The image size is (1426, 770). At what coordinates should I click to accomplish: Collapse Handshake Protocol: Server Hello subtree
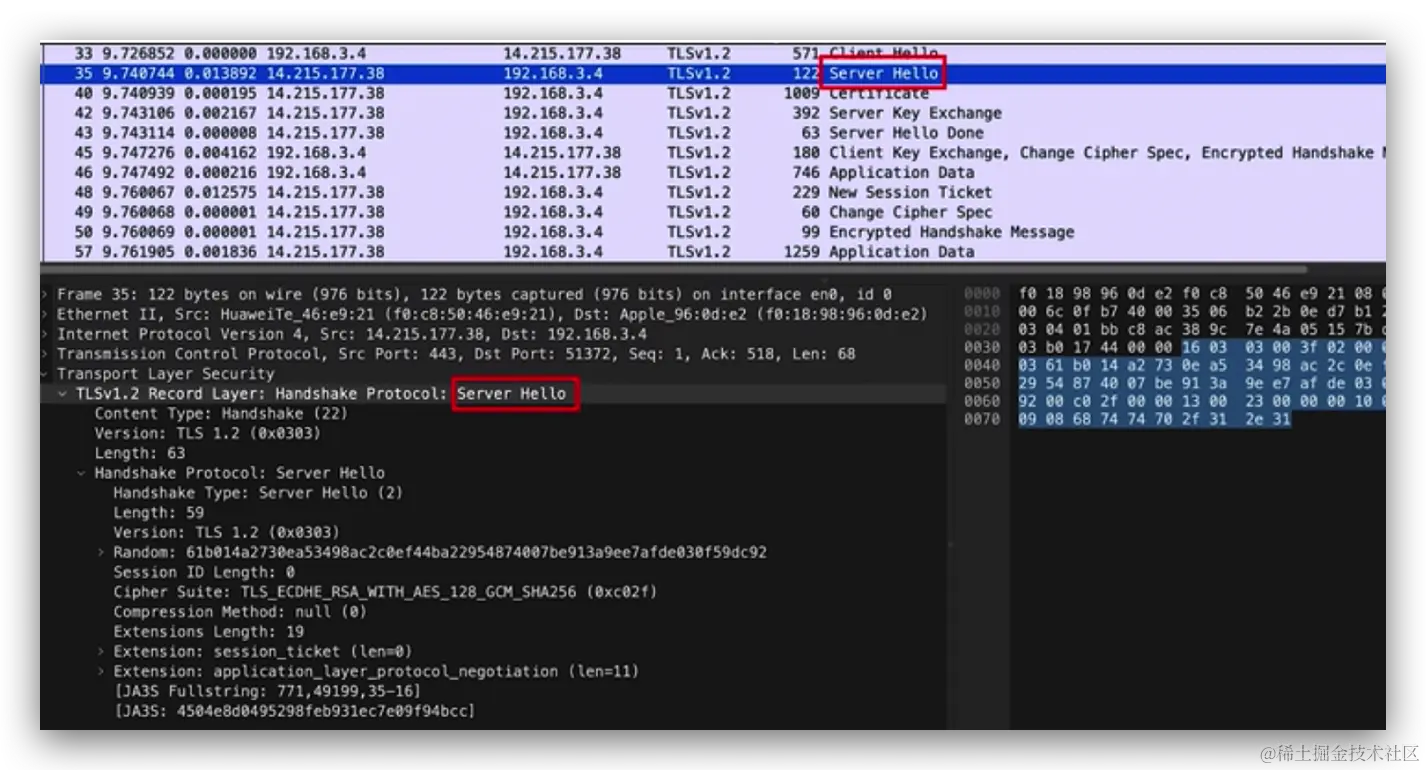[x=83, y=473]
